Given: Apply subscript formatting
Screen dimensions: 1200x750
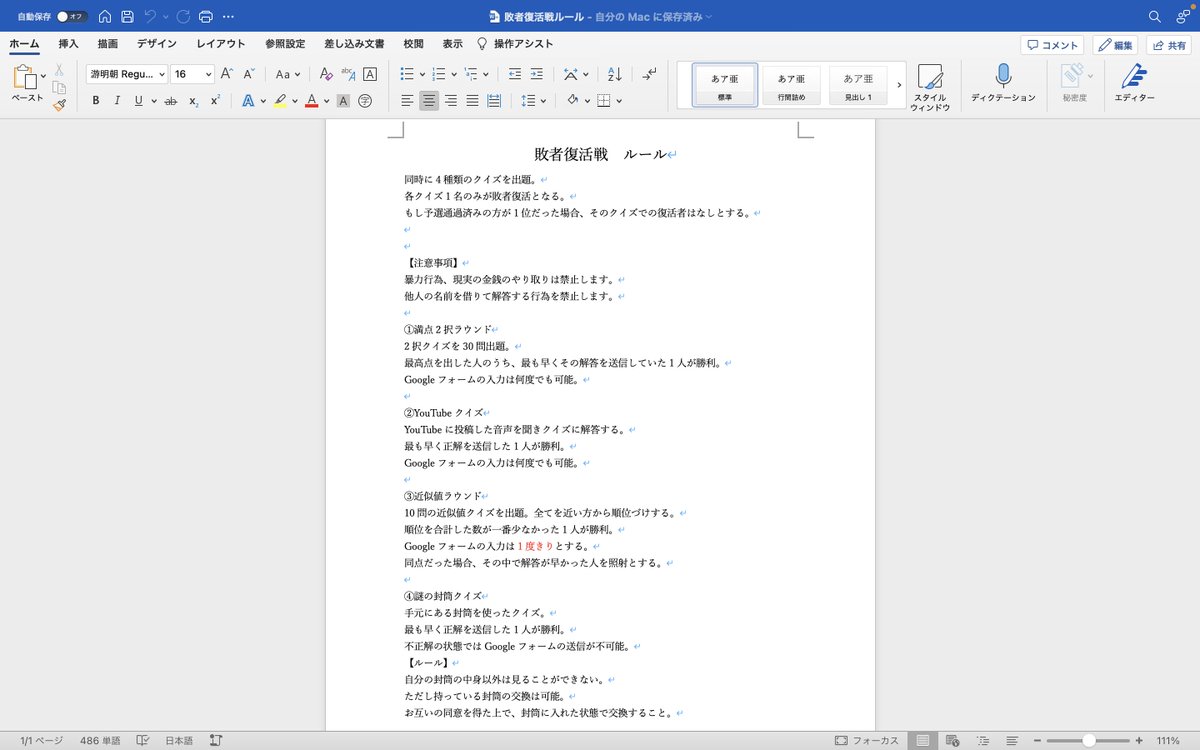Looking at the screenshot, I should pyautogui.click(x=193, y=101).
